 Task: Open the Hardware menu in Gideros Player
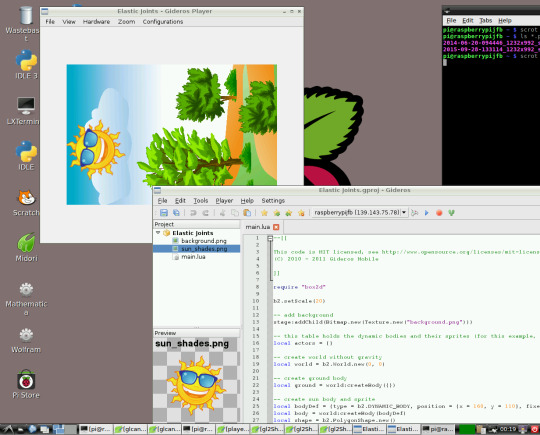coord(96,21)
